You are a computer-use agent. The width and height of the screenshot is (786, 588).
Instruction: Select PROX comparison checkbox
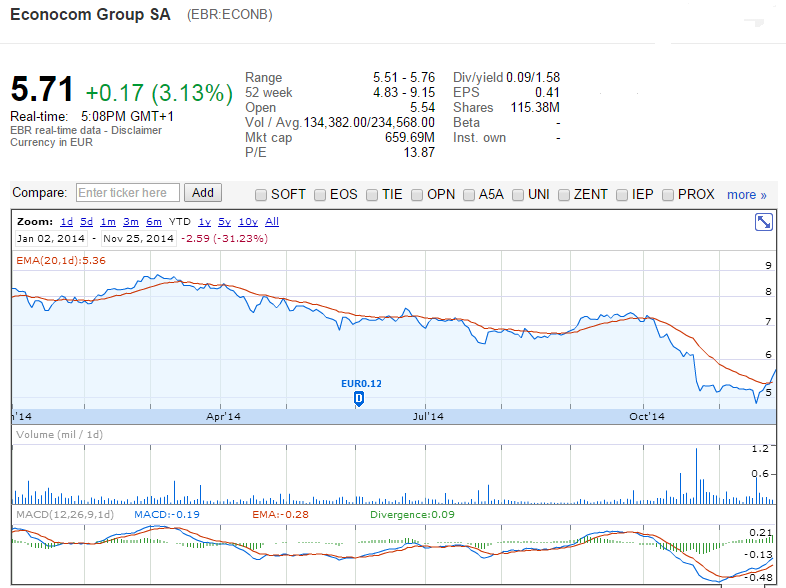(668, 195)
